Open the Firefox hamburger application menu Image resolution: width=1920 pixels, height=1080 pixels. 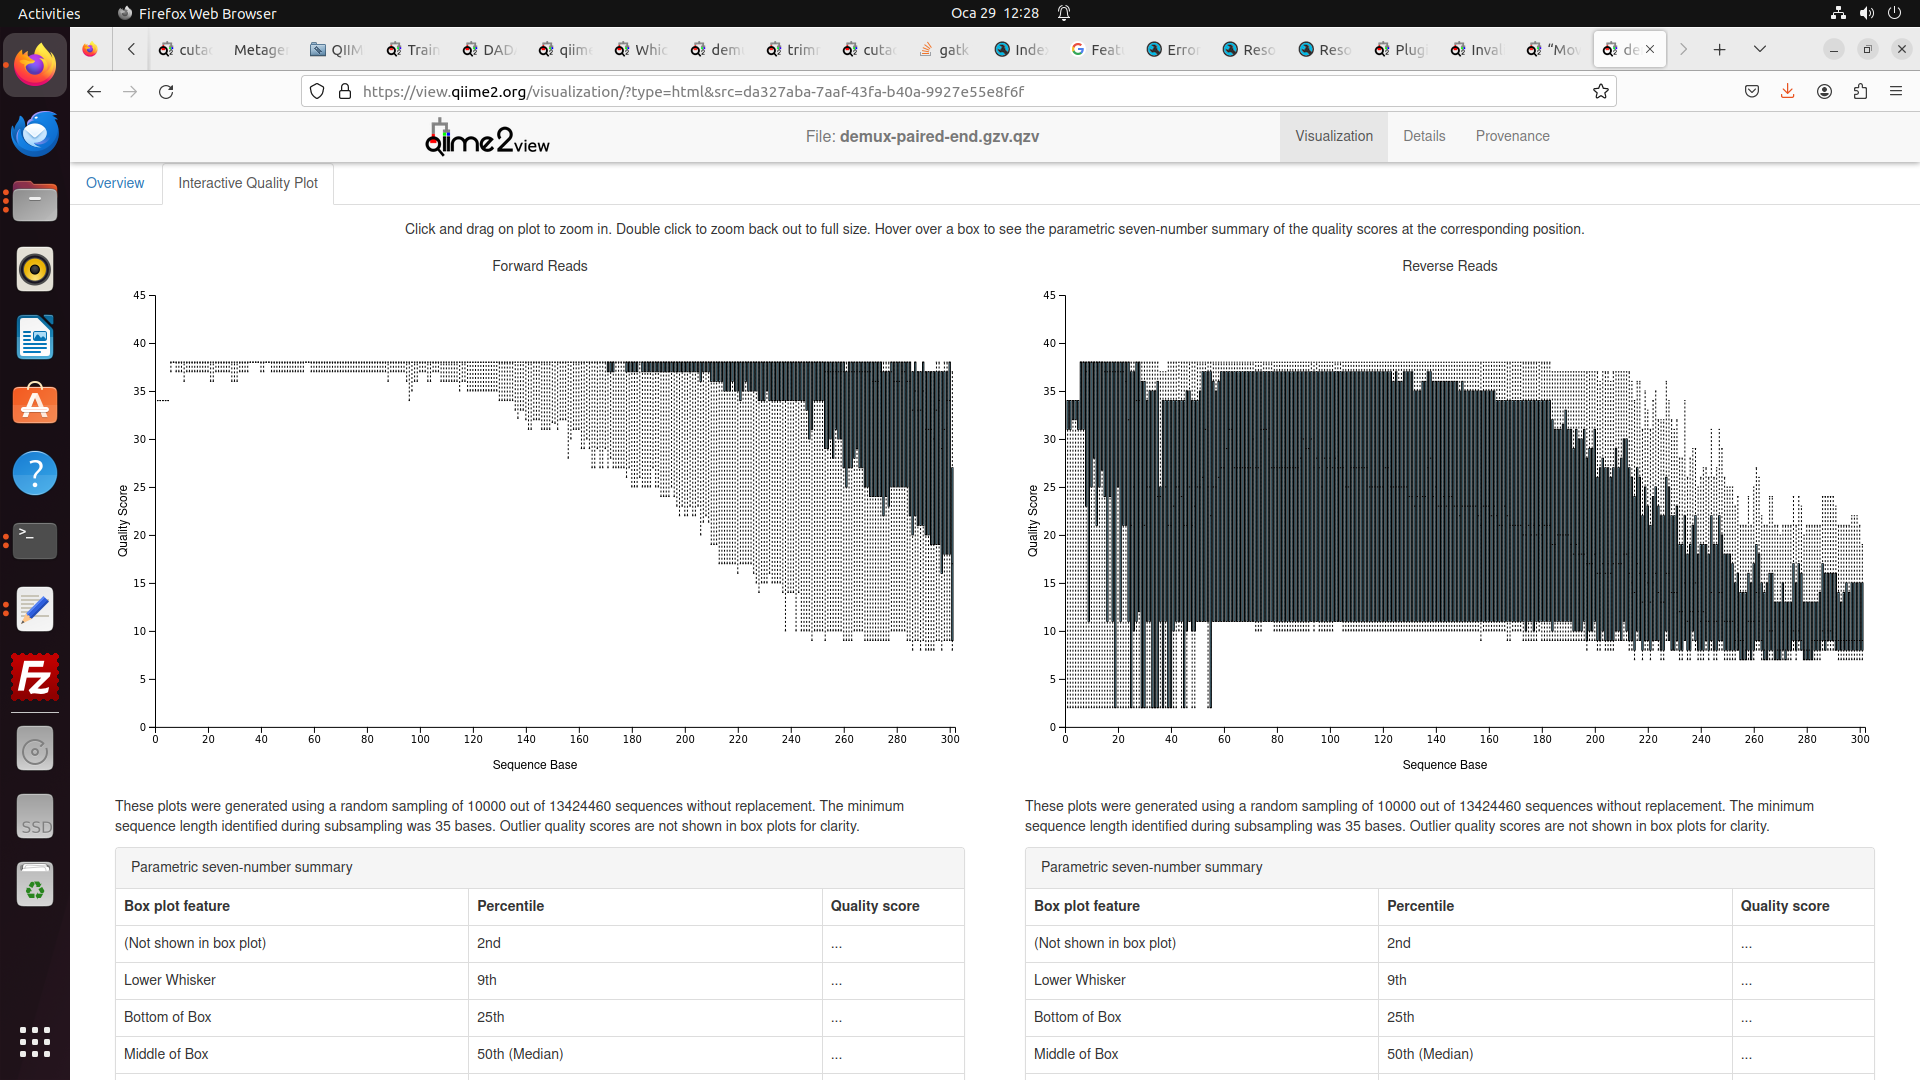coord(1896,91)
